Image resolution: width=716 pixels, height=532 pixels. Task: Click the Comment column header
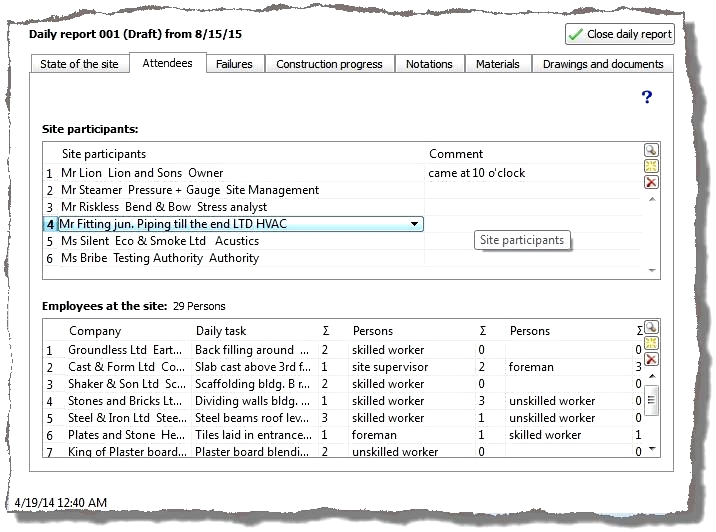pyautogui.click(x=456, y=154)
